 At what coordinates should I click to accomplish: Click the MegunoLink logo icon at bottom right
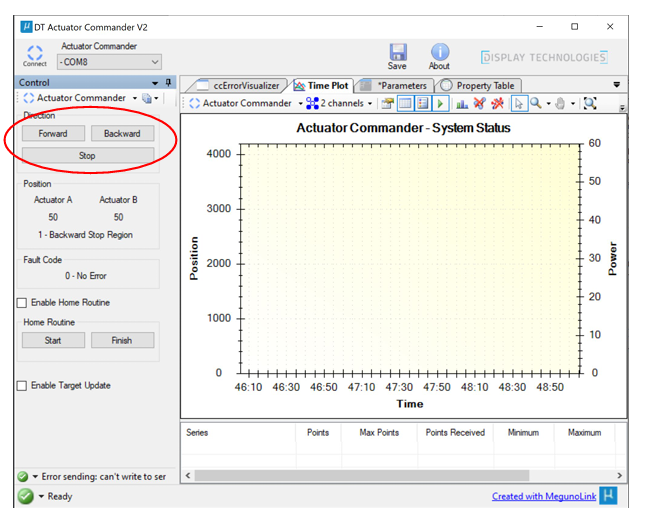tap(607, 496)
